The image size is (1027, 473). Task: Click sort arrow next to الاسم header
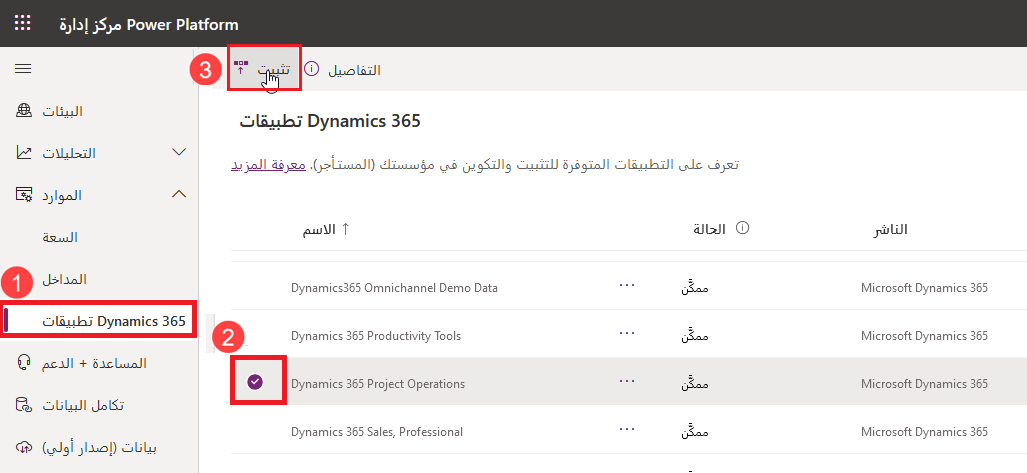346,229
